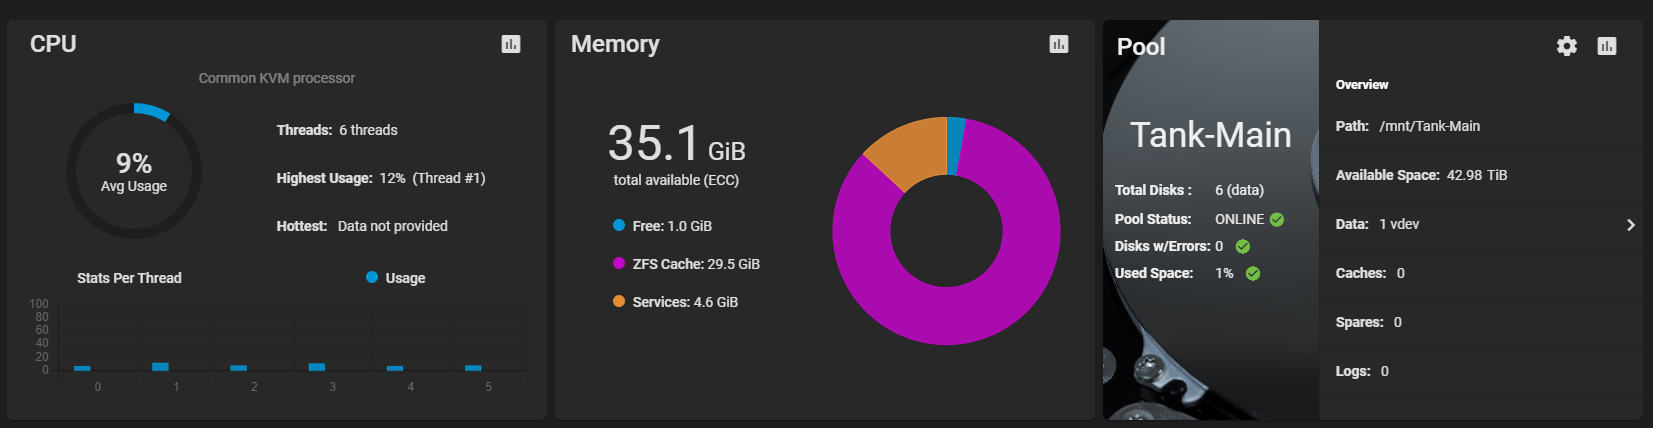Image resolution: width=1653 pixels, height=428 pixels.
Task: Toggle the ZFS Cache legend entry
Action: pyautogui.click(x=687, y=264)
